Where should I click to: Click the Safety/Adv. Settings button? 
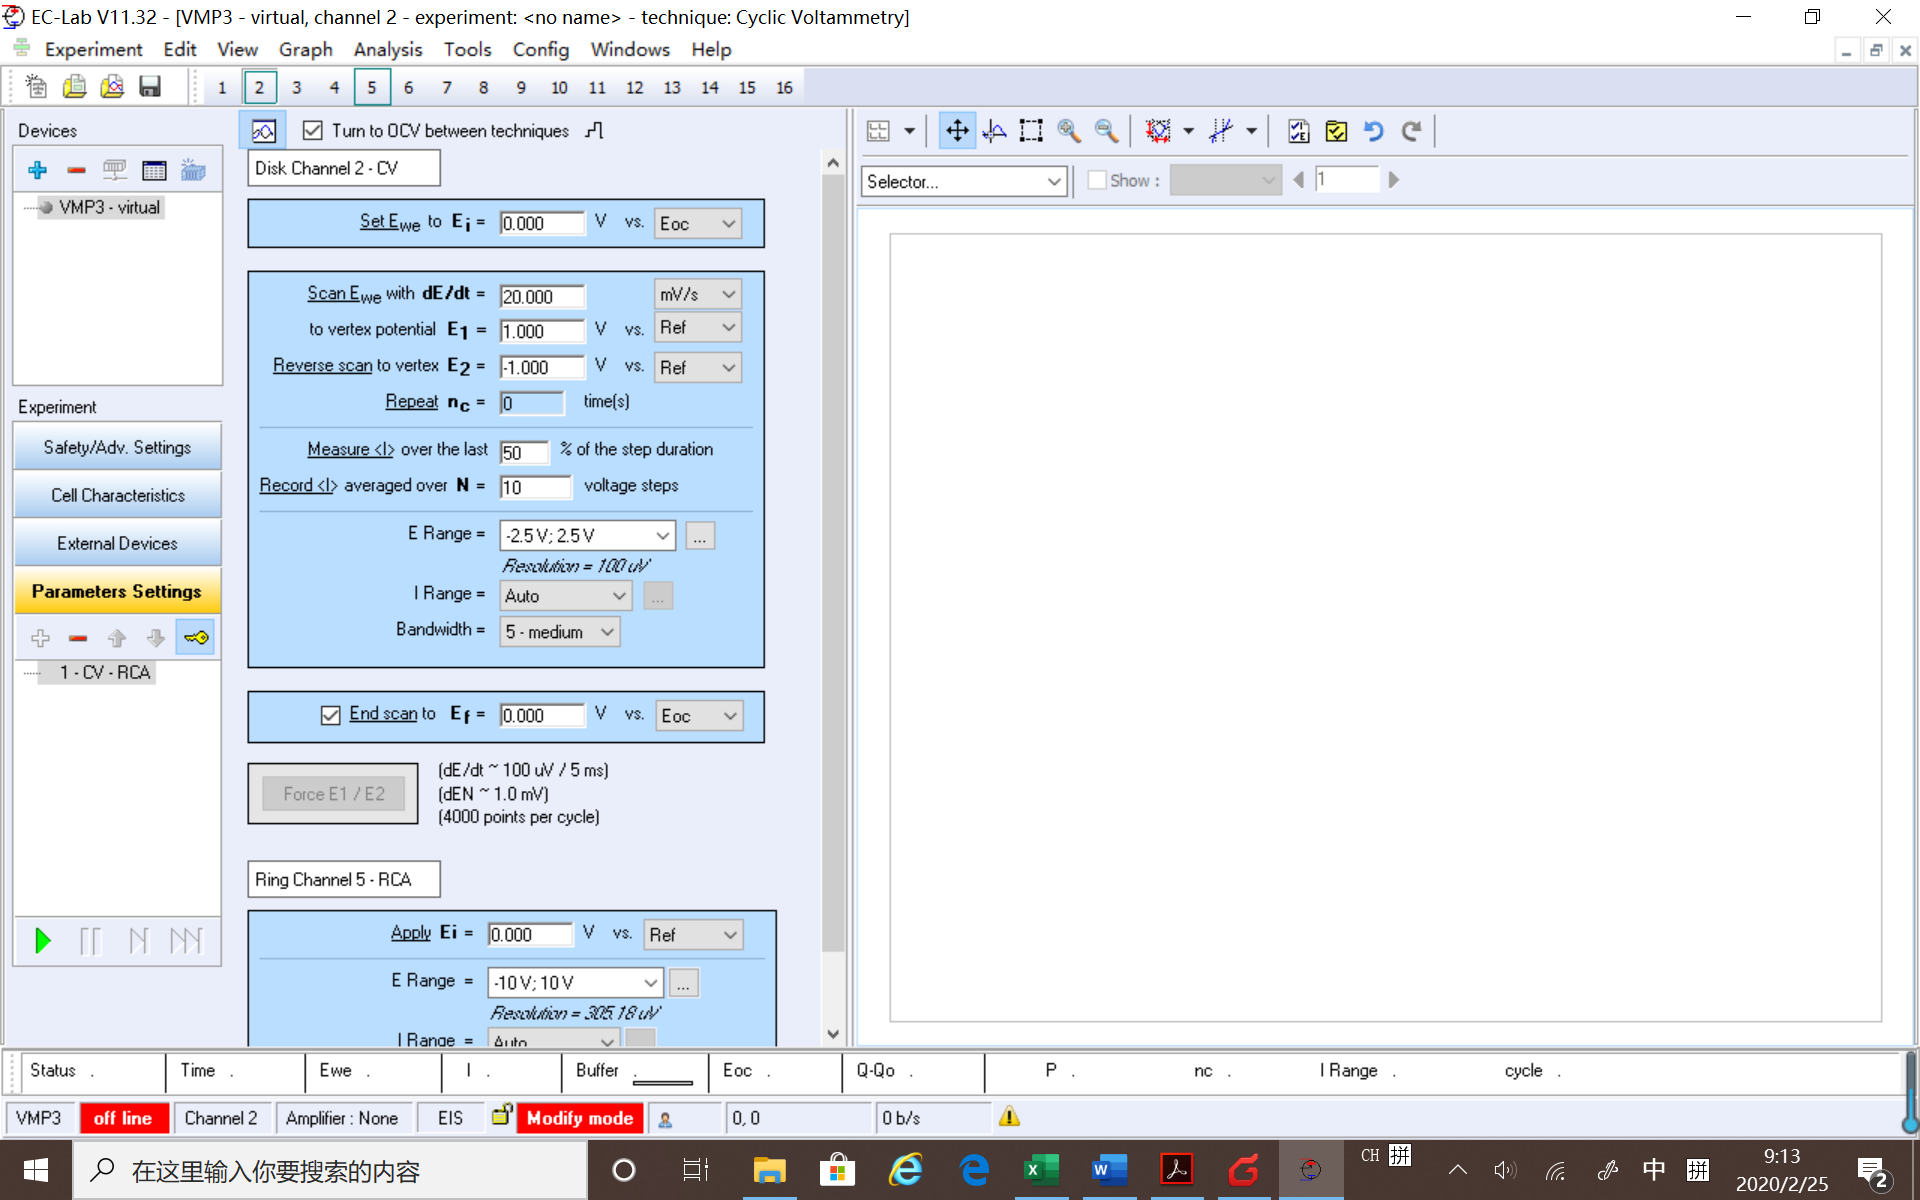(x=118, y=447)
